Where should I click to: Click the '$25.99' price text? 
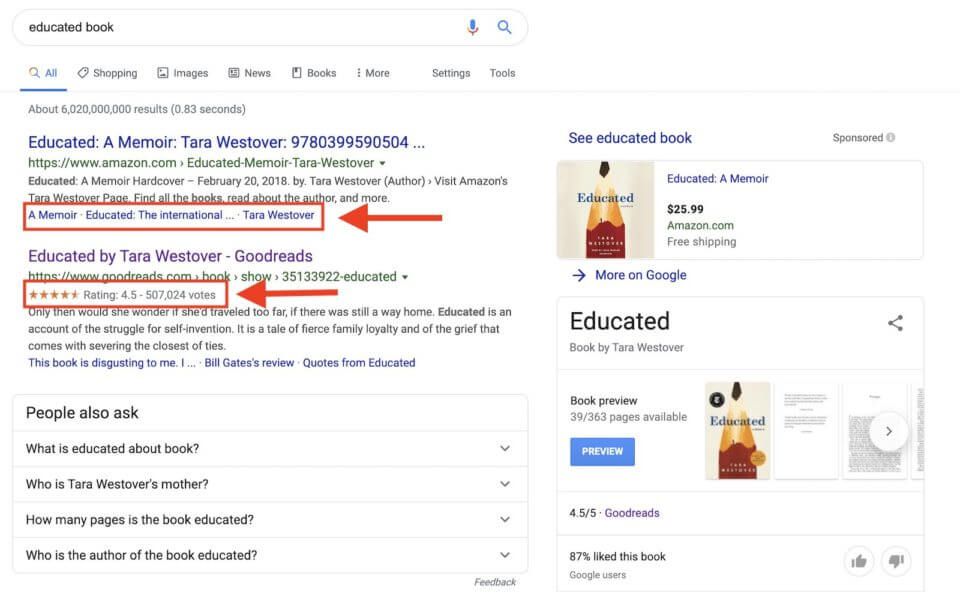click(685, 209)
